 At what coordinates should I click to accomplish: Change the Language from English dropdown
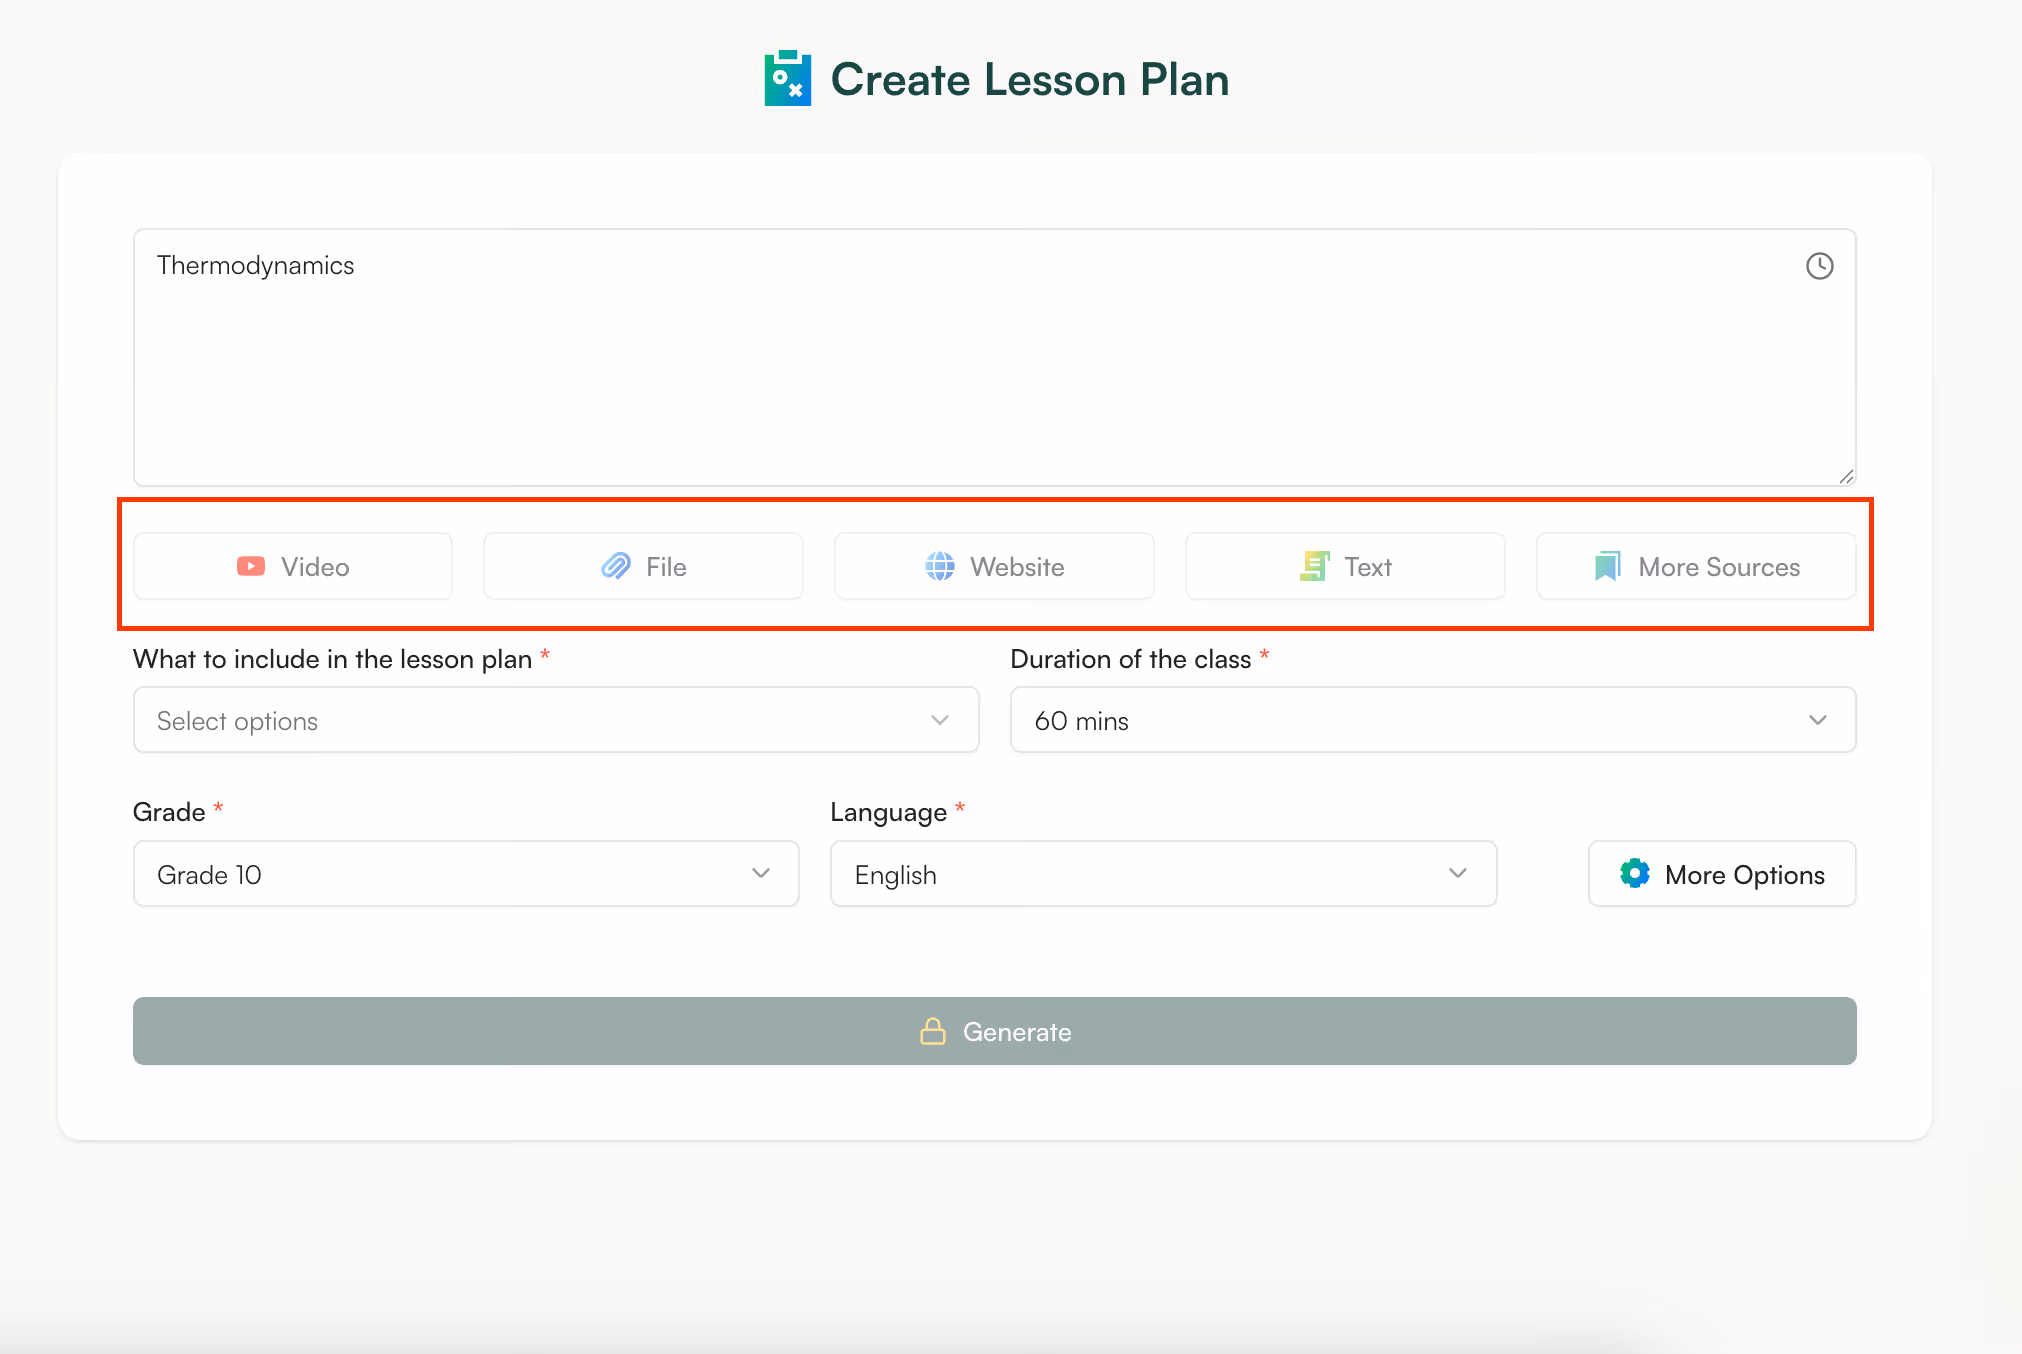tap(1162, 873)
